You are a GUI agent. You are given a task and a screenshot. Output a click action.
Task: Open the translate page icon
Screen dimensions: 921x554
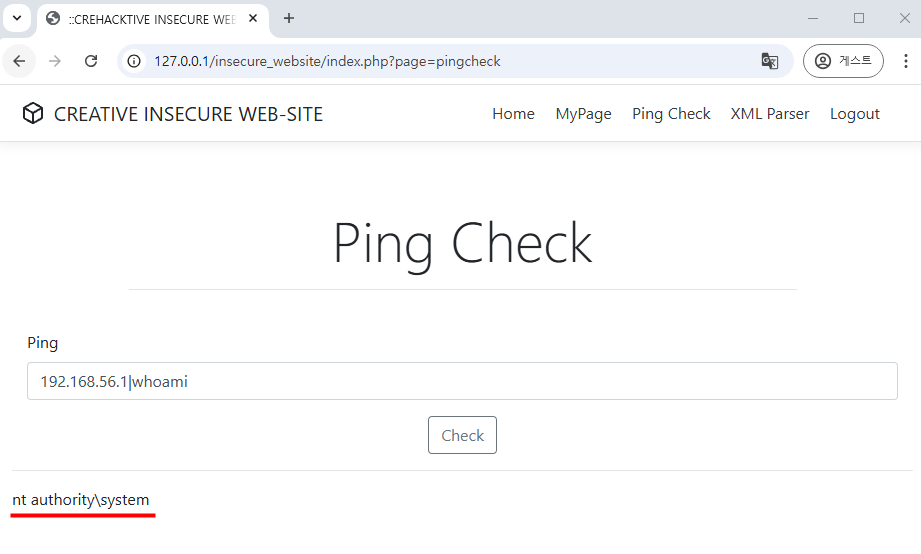(769, 61)
